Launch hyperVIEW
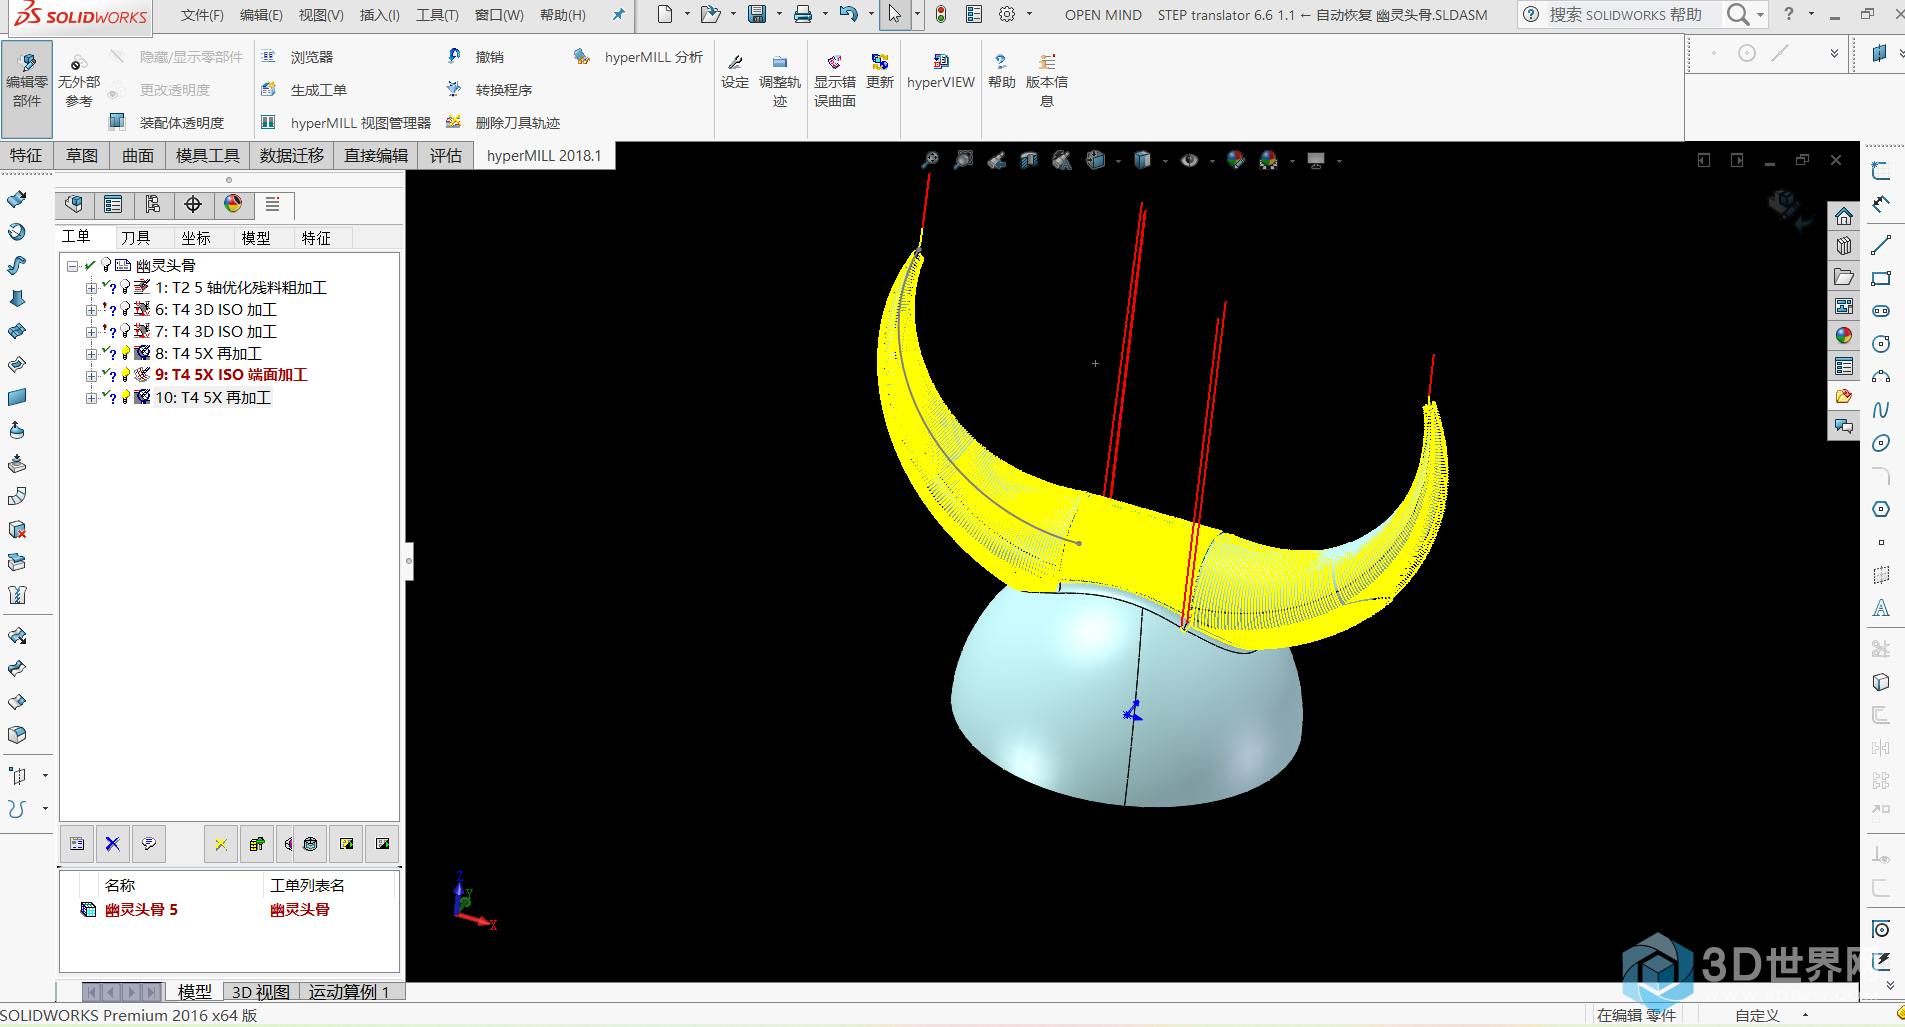Viewport: 1905px width, 1027px height. (x=941, y=72)
